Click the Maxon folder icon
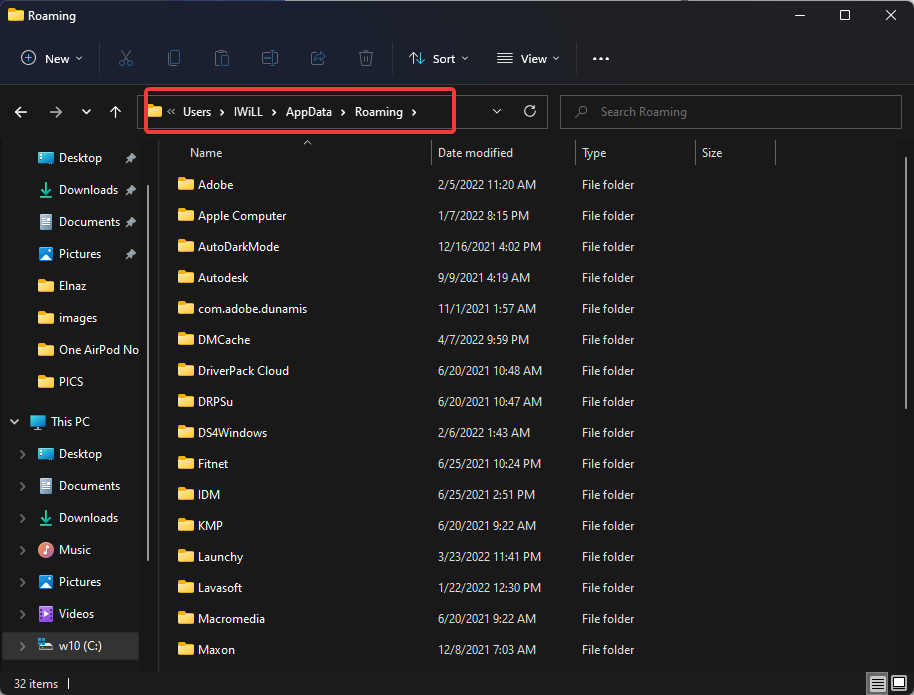The image size is (914, 695). (x=185, y=649)
